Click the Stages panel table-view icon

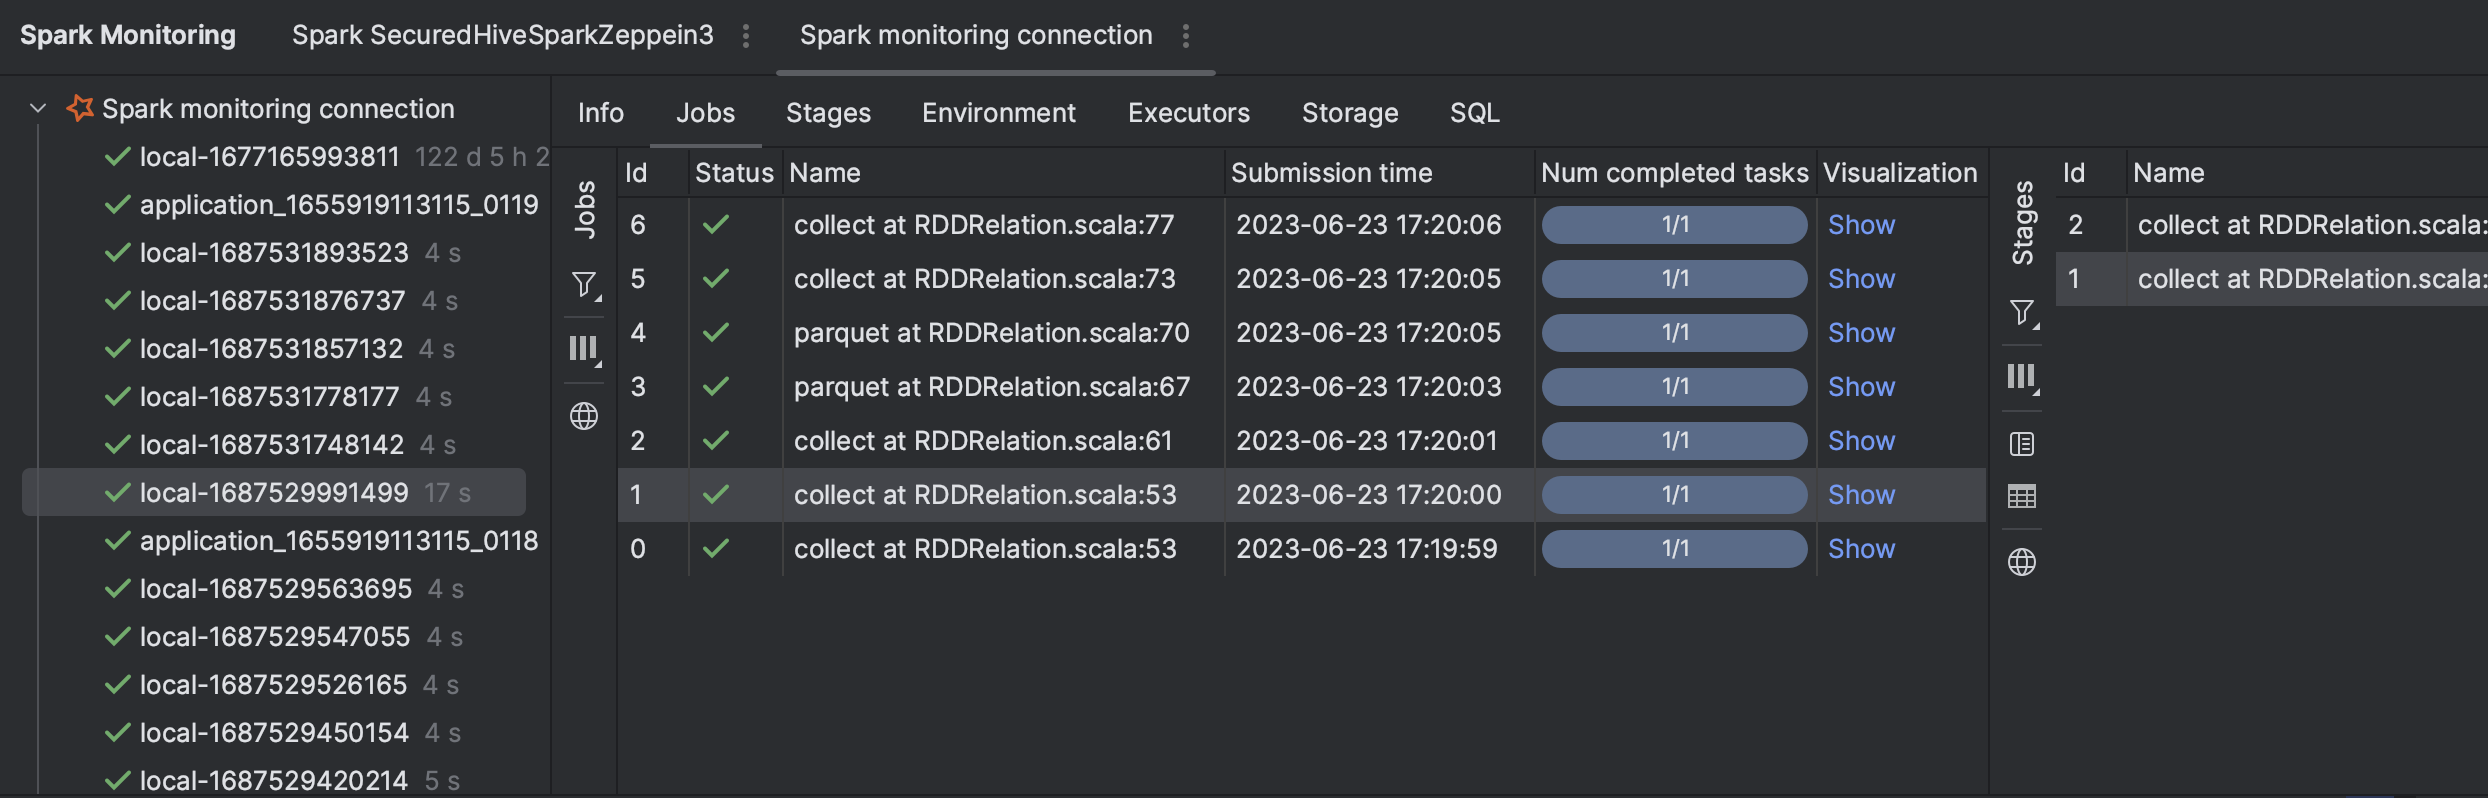click(2022, 496)
